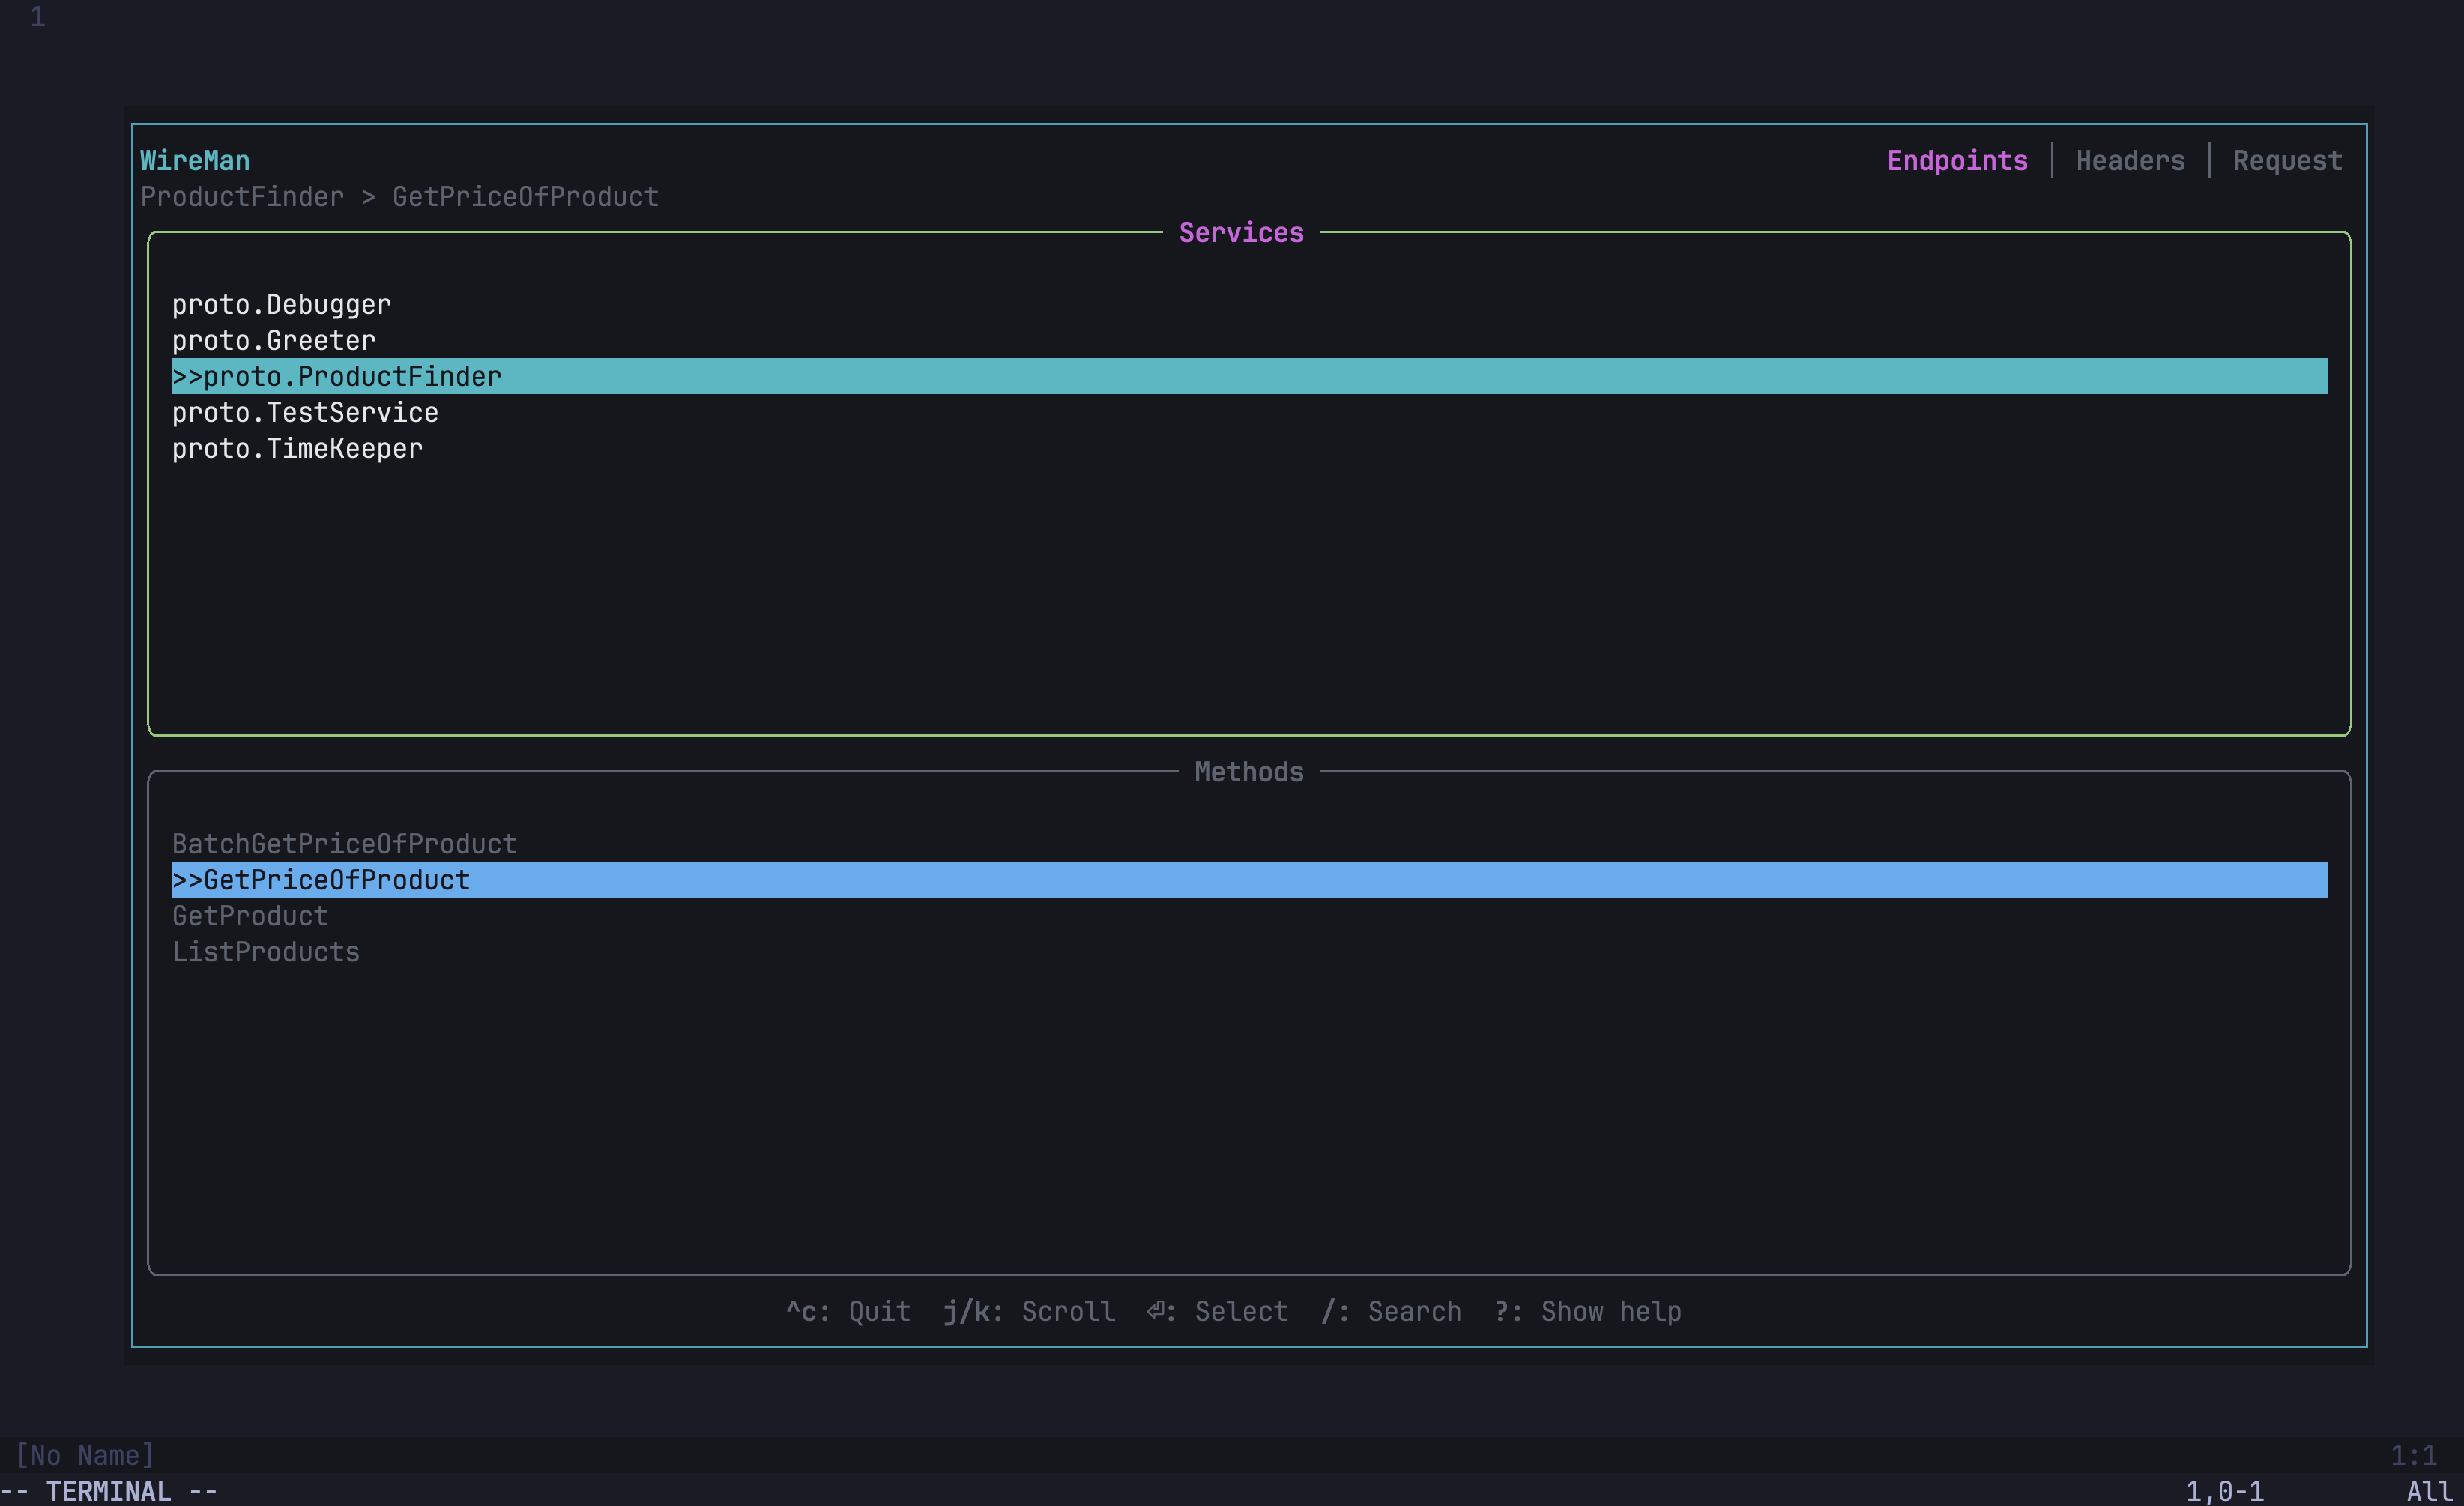Select the proto.TimeKeeper service

point(297,448)
